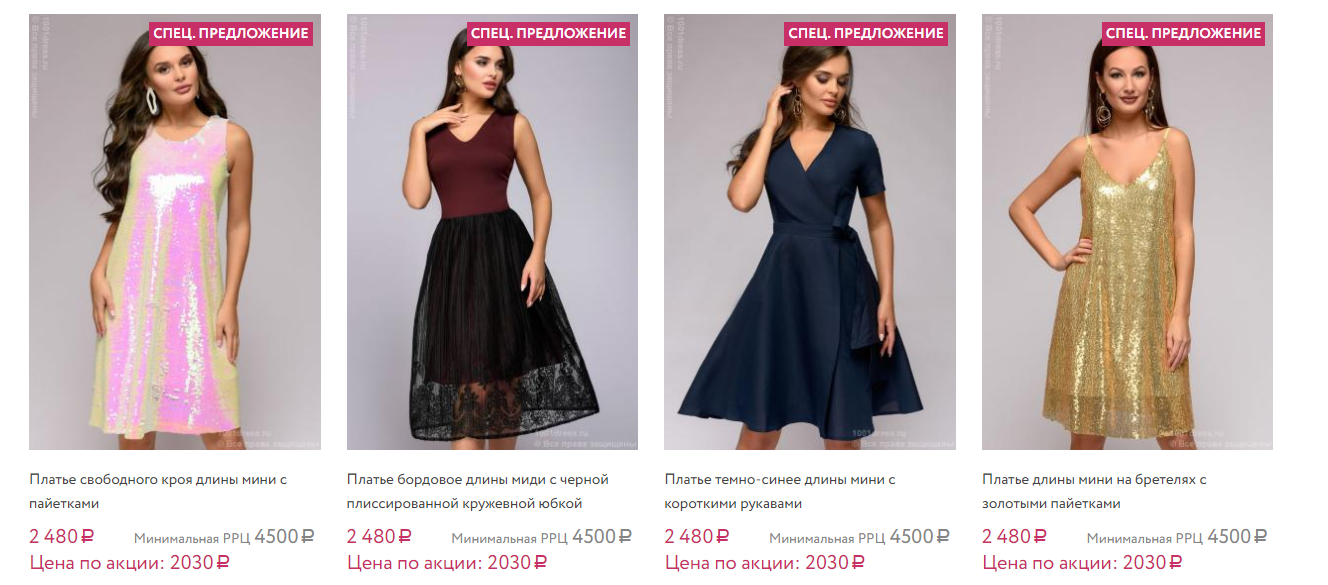1328x585 pixels.
Task: Click the 2 480 ₽ price under burgundy dress
Action: click(379, 537)
